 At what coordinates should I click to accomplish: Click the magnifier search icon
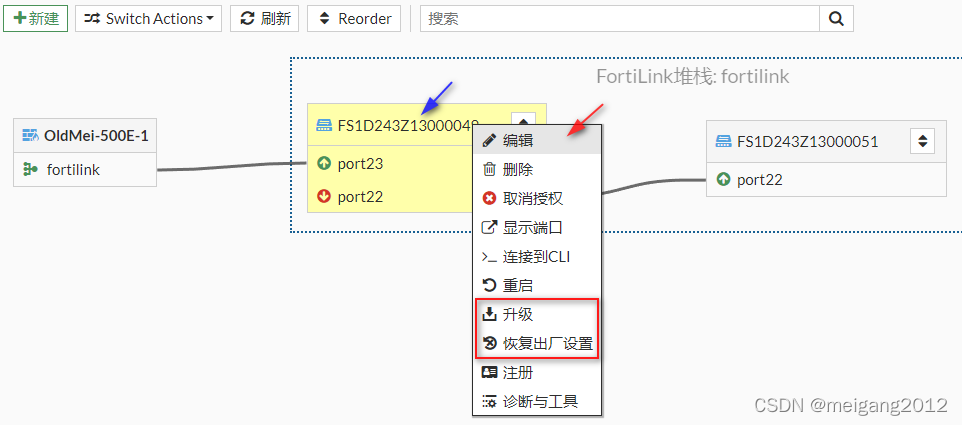(x=836, y=18)
